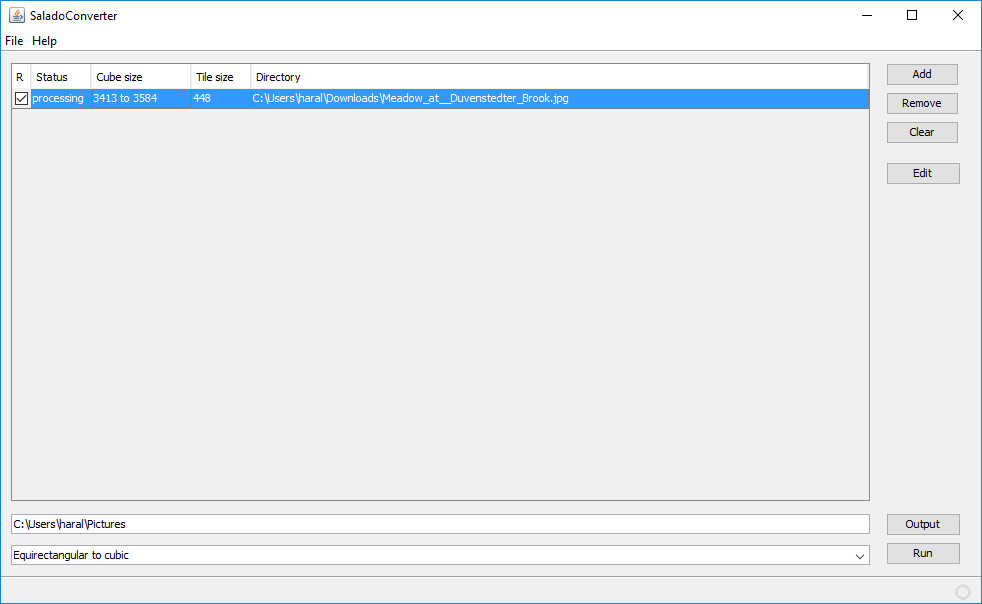Viewport: 982px width, 604px height.
Task: Open the Help menu
Action: click(x=44, y=41)
